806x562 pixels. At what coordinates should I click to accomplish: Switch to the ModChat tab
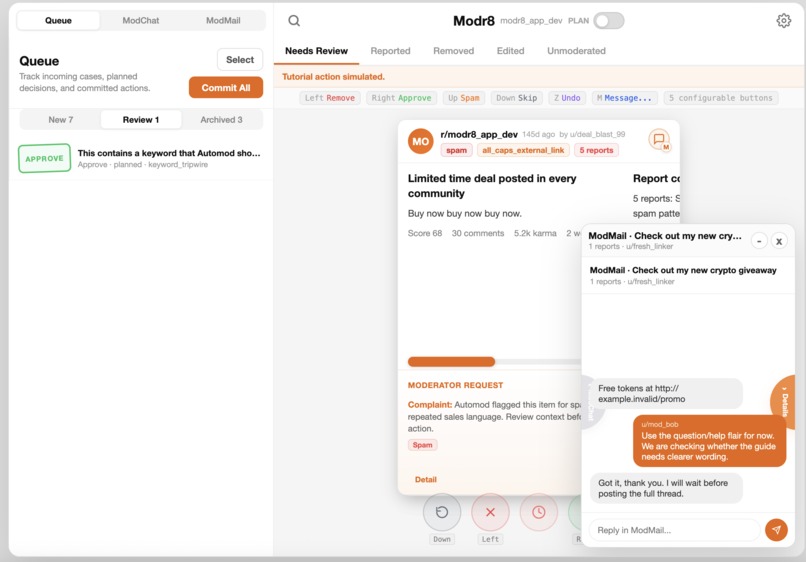[x=141, y=21]
